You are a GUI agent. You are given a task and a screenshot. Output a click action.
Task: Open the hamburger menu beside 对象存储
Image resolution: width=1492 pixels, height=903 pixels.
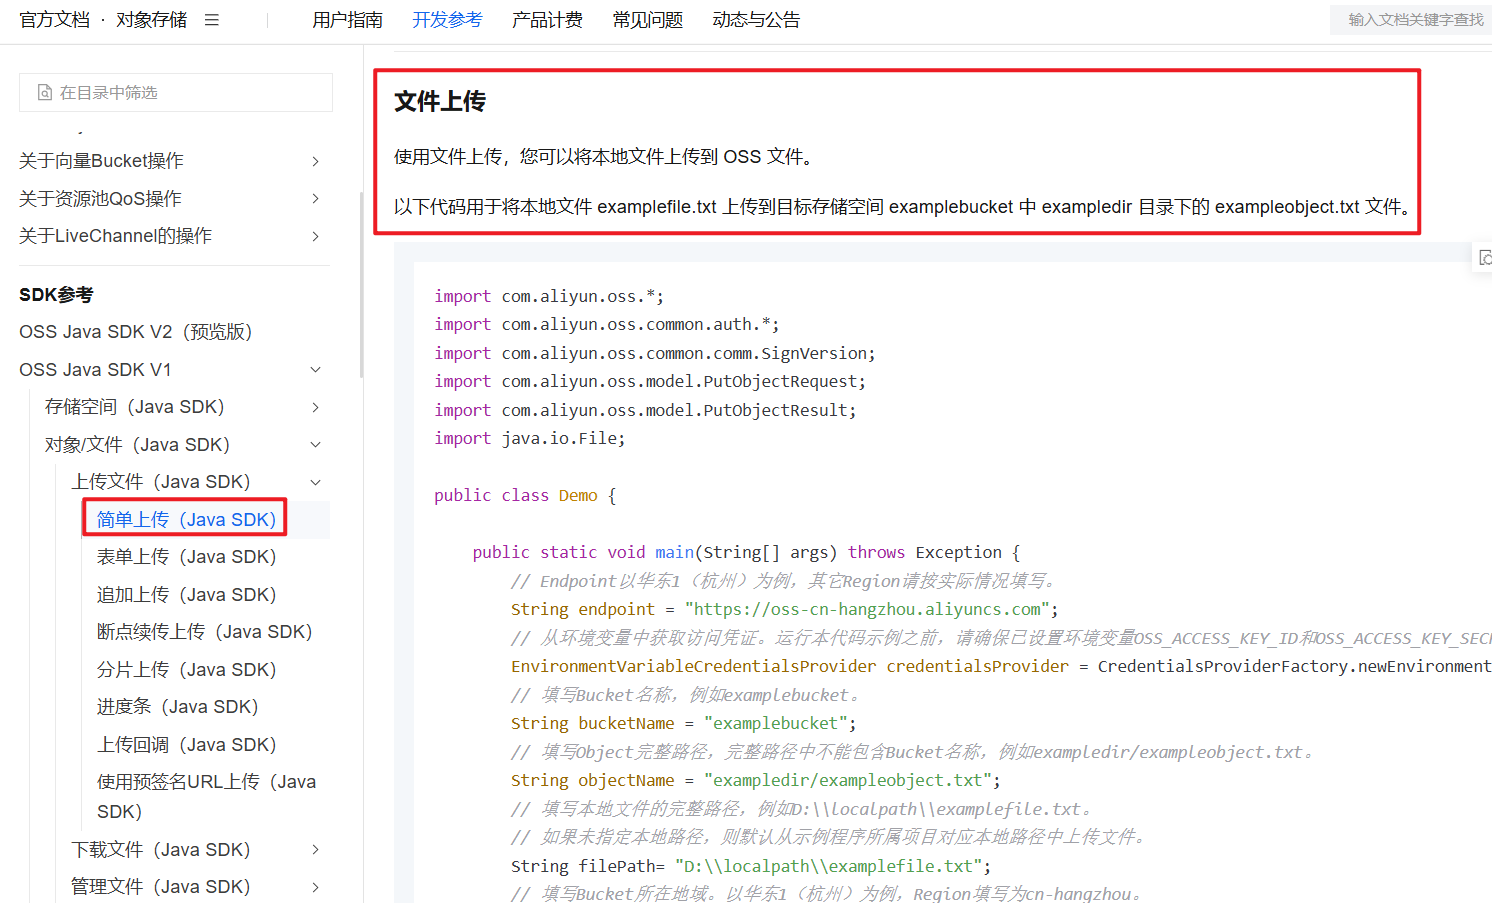212,20
